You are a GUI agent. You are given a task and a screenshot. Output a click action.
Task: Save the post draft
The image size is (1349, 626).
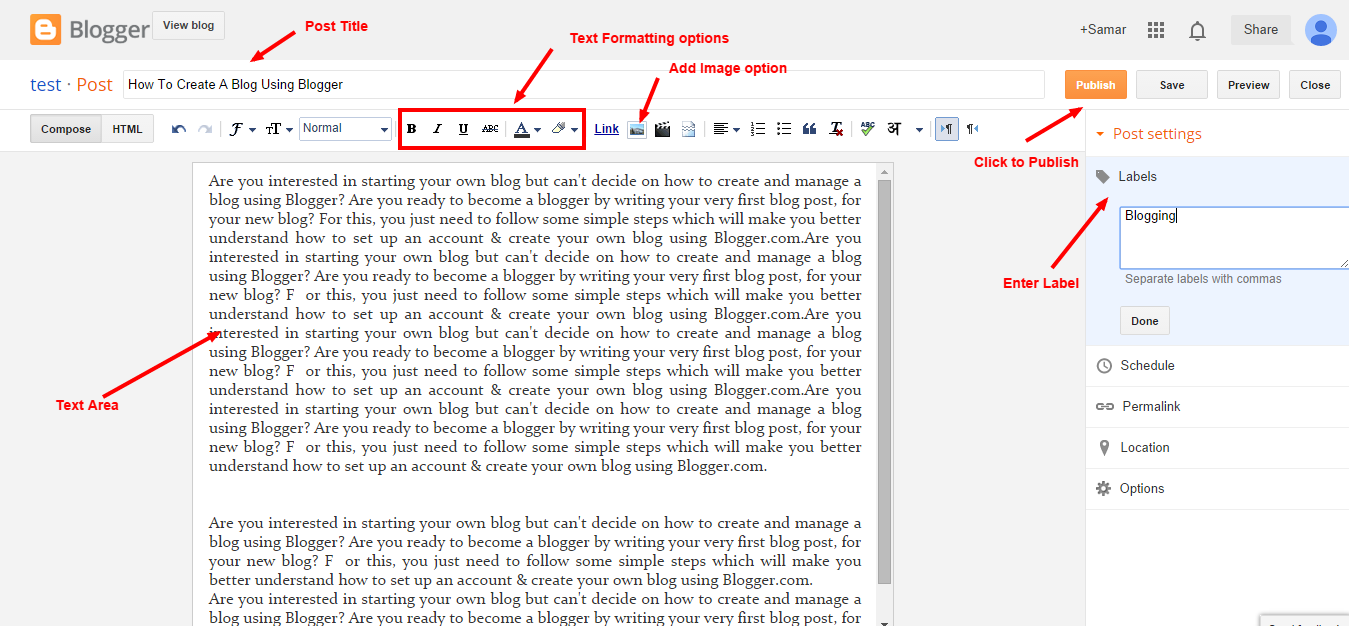pyautogui.click(x=1172, y=85)
